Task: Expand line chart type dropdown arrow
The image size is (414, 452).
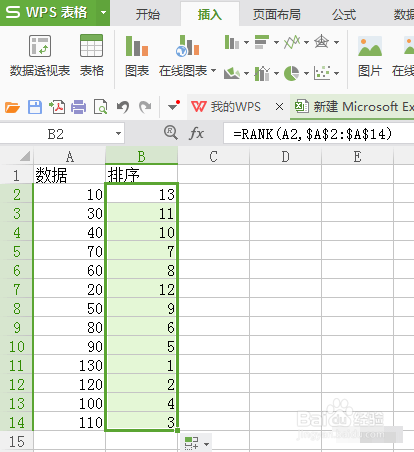Action: (x=306, y=42)
